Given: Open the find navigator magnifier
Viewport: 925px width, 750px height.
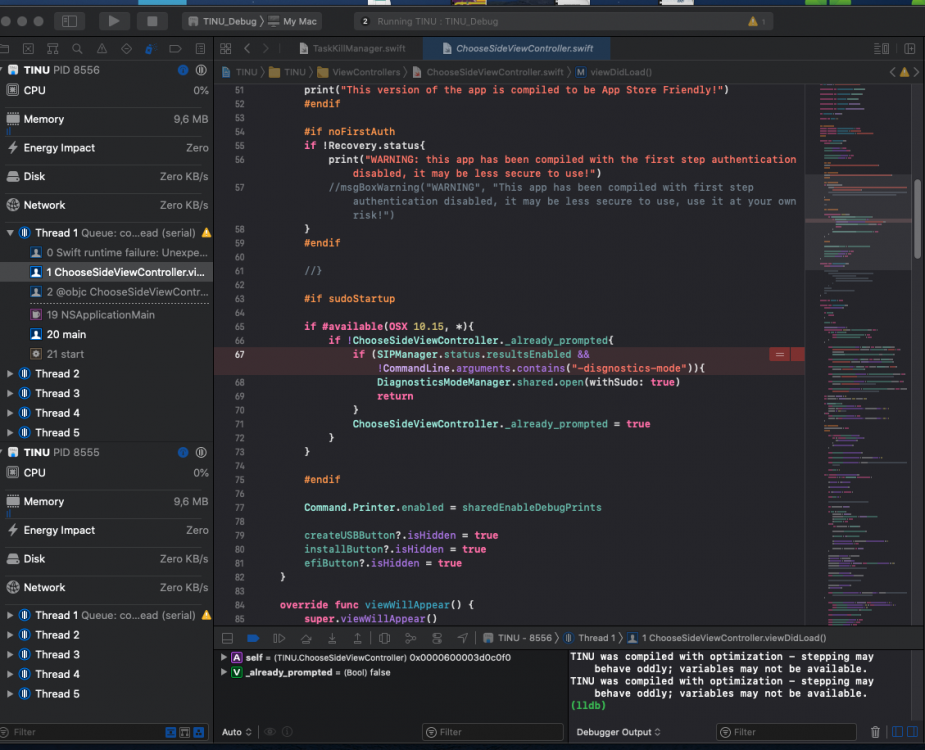Looking at the screenshot, I should 77,49.
